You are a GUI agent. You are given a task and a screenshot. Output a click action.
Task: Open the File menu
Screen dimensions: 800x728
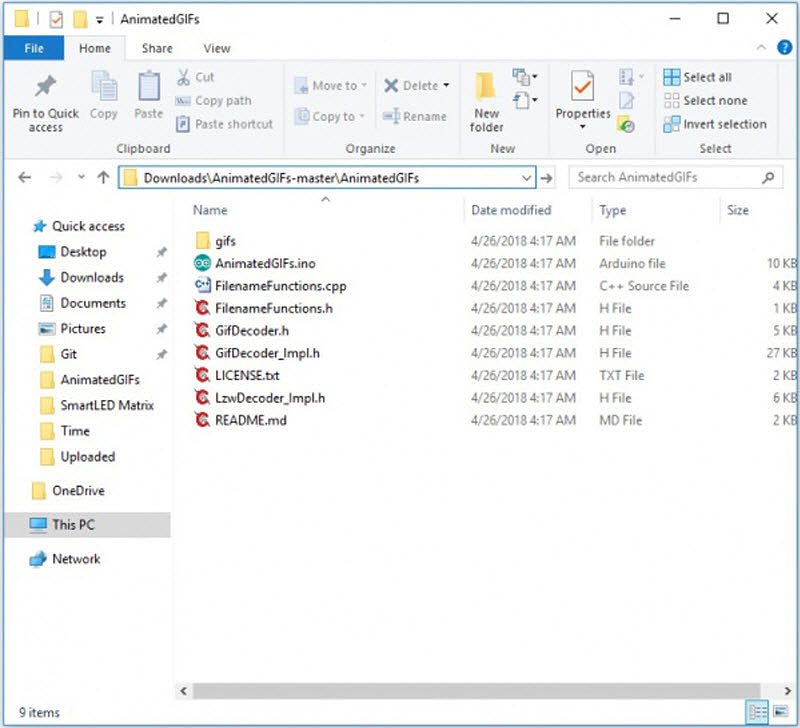pyautogui.click(x=33, y=48)
